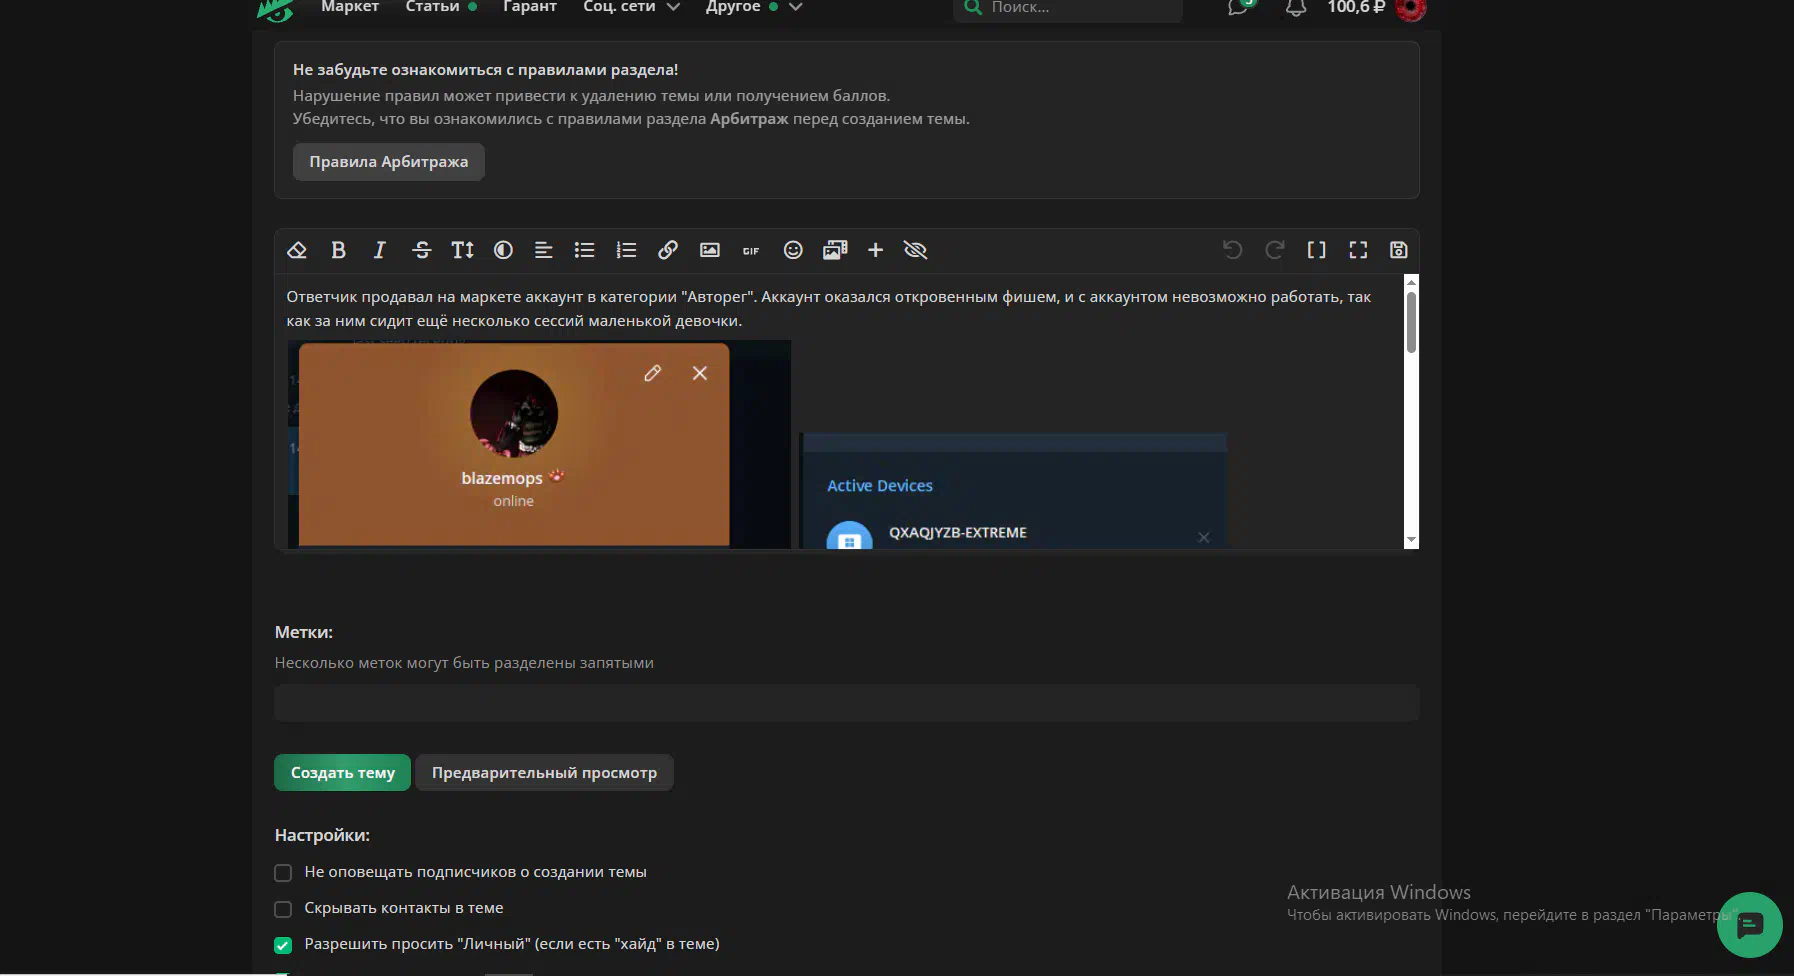Insert a GIF via toolbar
This screenshot has height=976, width=1794.
point(751,250)
